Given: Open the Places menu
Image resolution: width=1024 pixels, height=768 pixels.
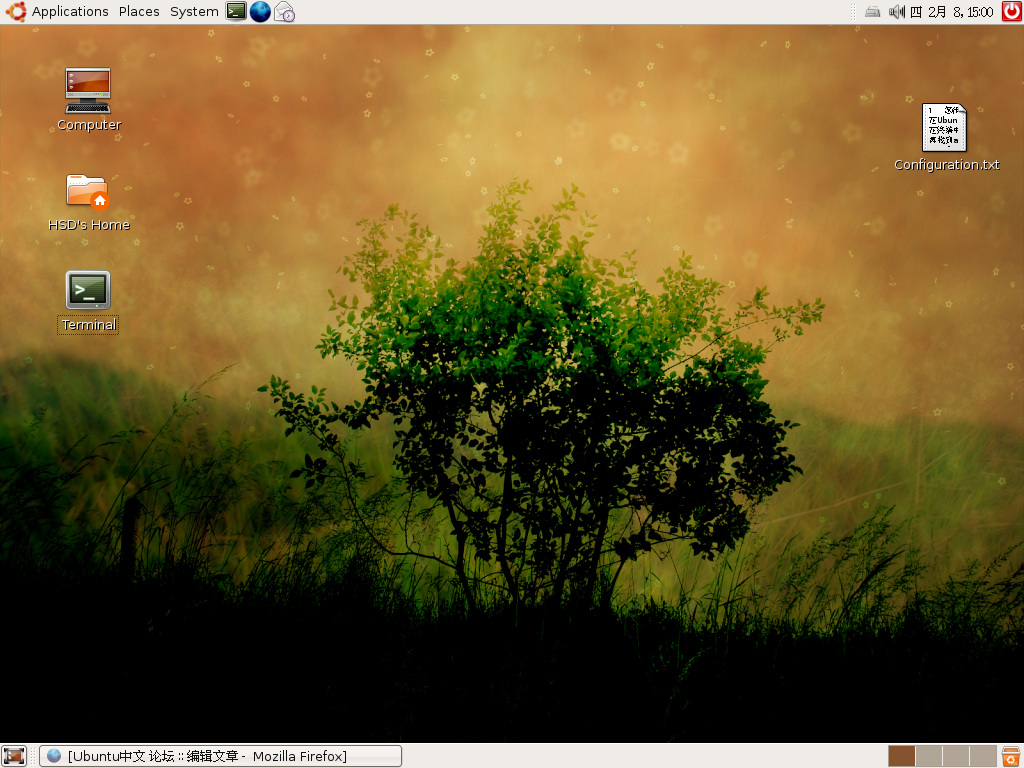Looking at the screenshot, I should [x=139, y=12].
